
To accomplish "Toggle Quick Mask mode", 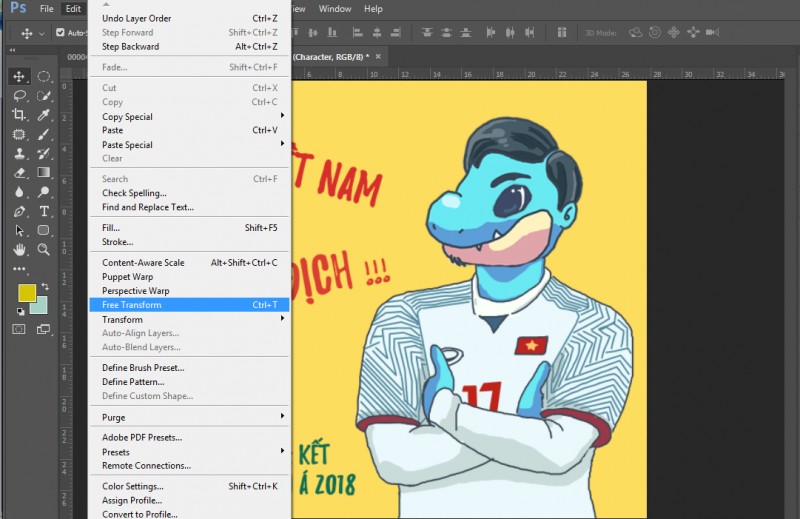I will (19, 329).
